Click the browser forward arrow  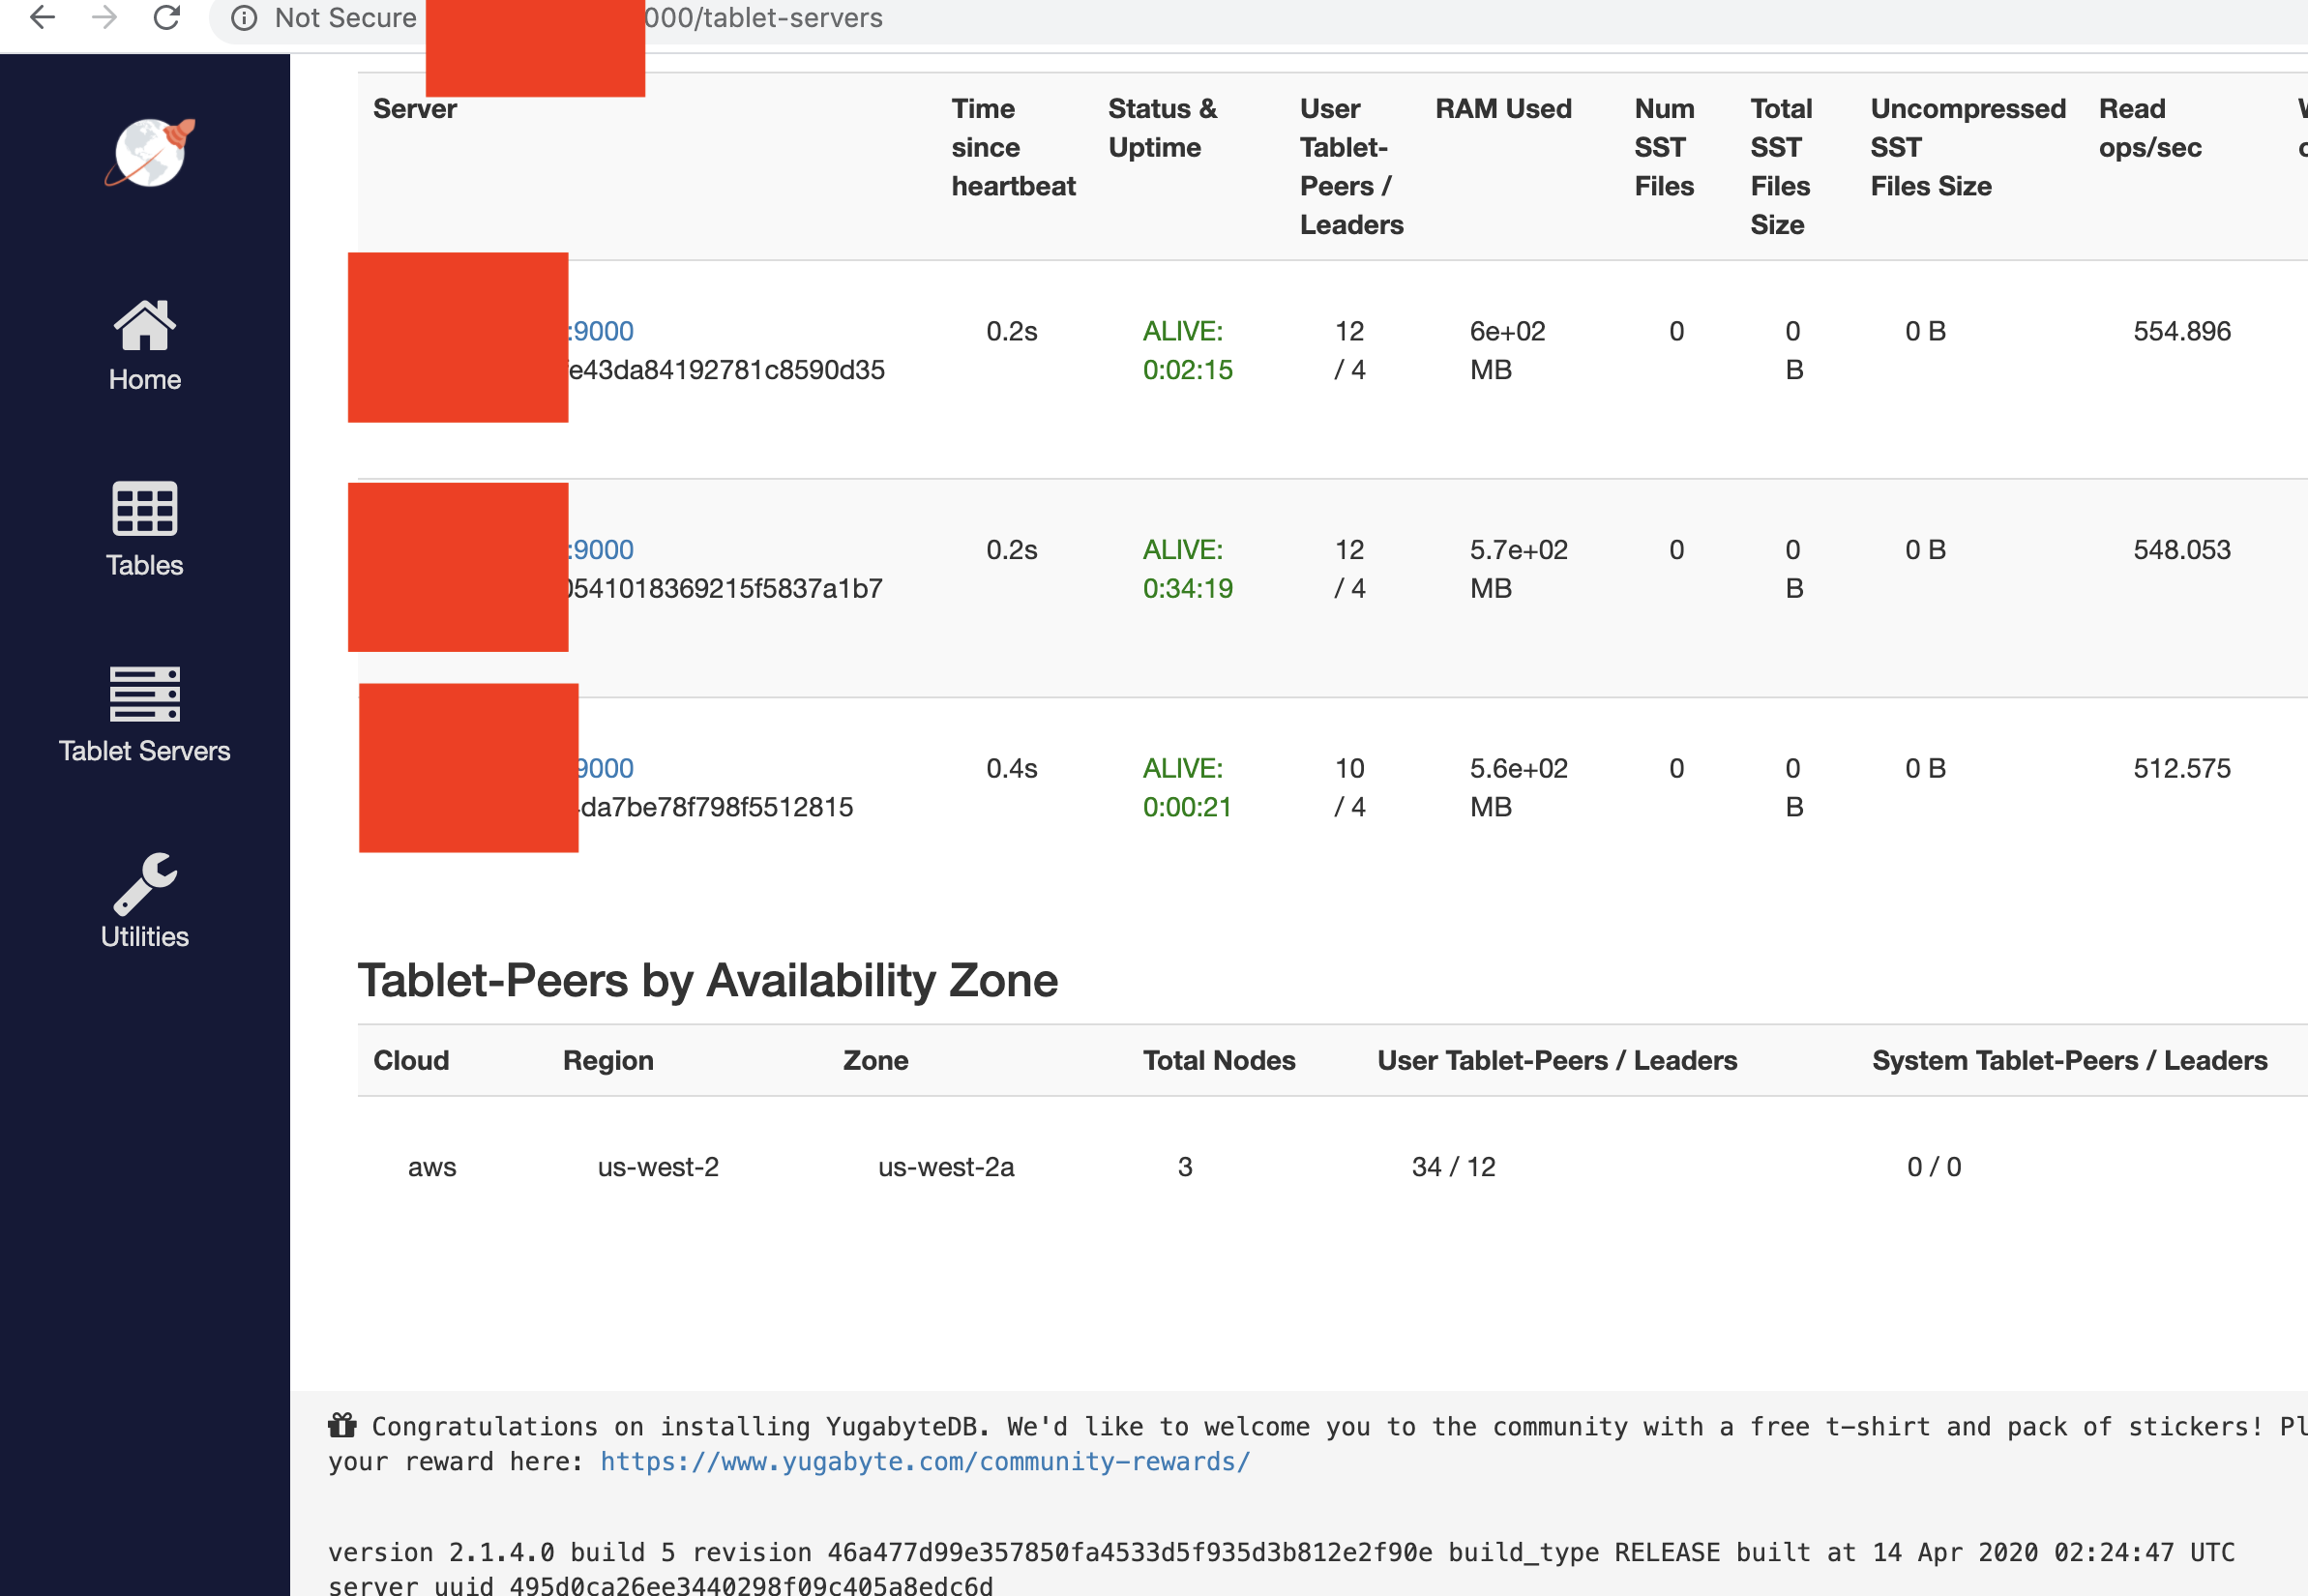103,17
